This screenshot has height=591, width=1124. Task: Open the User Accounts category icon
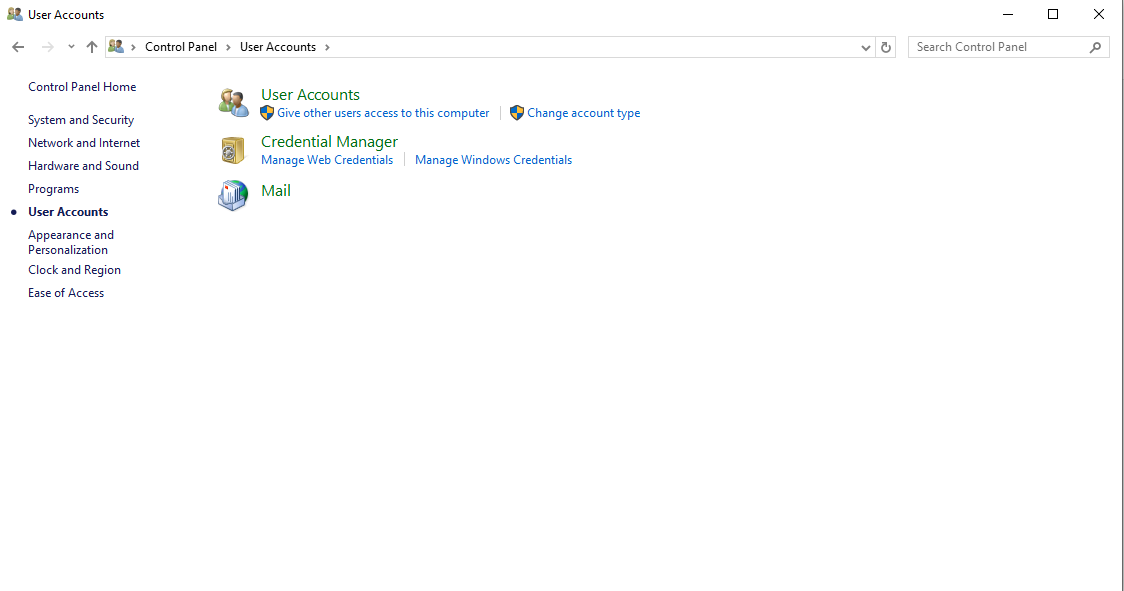point(234,103)
